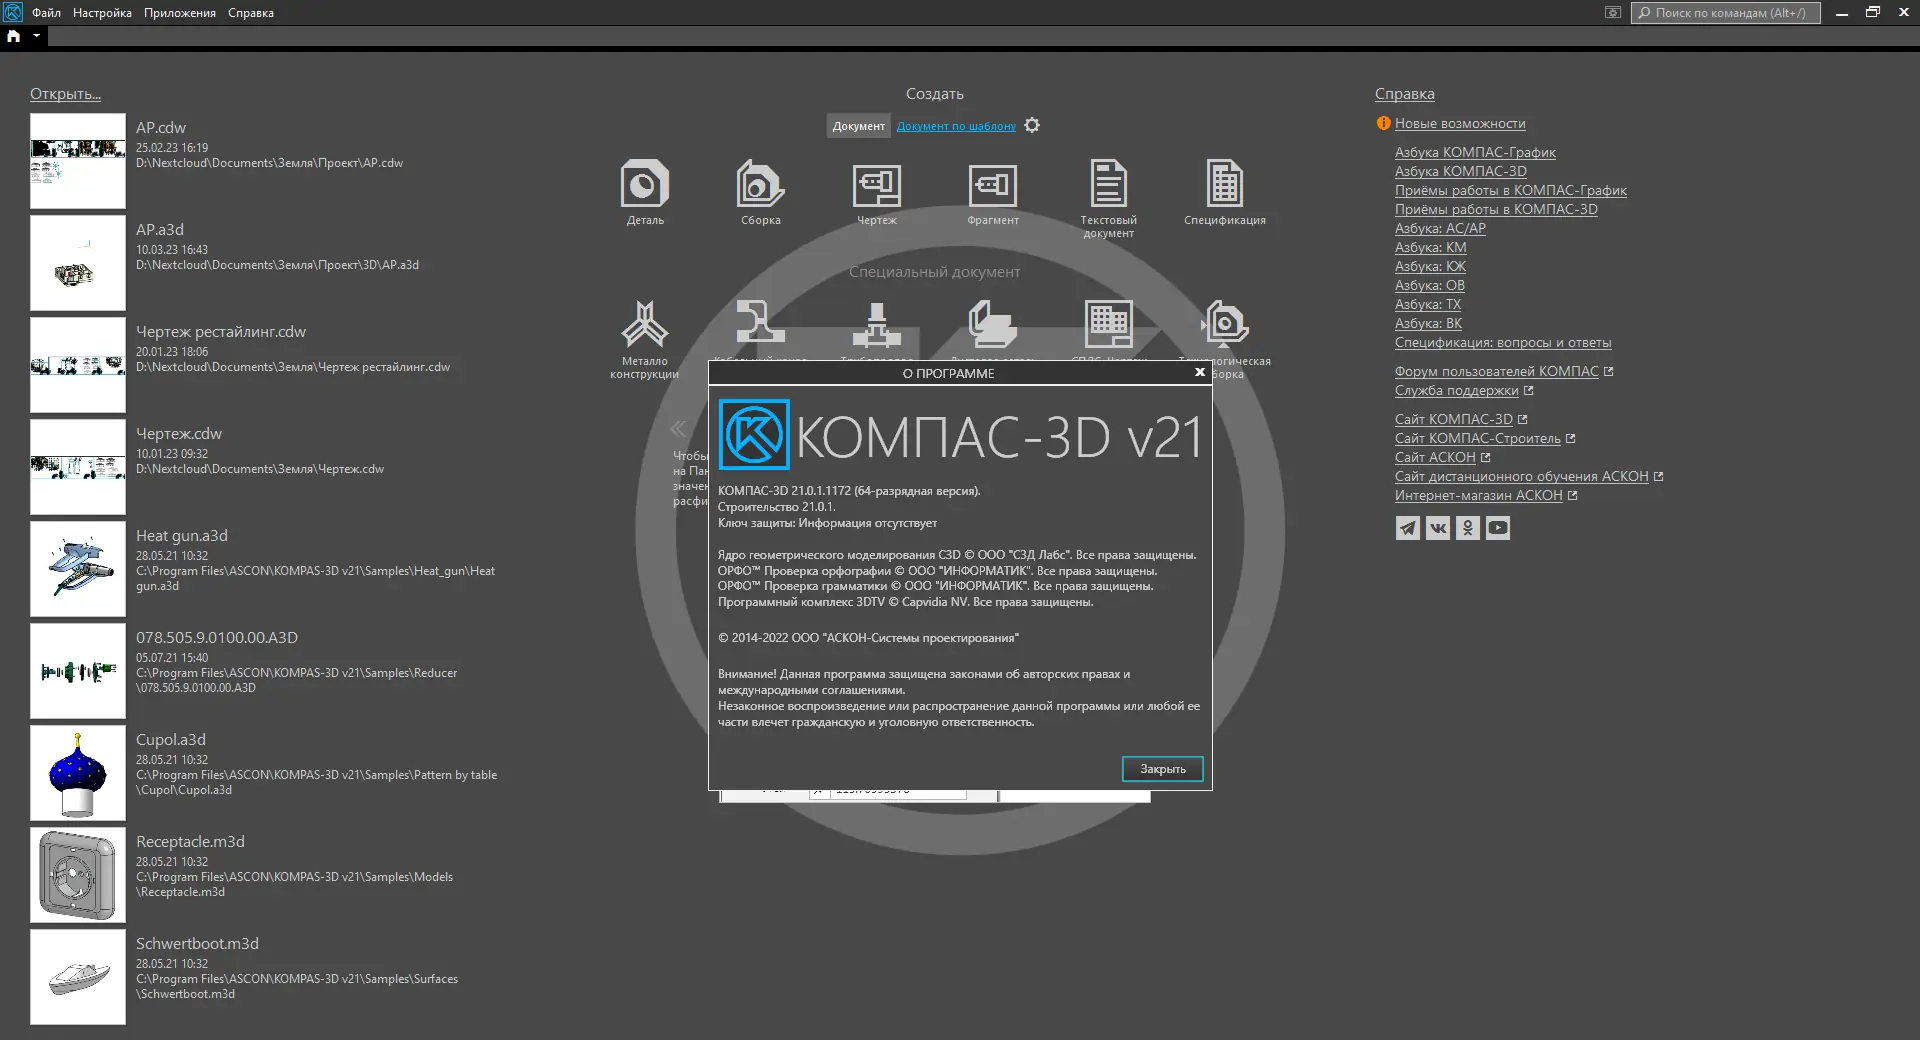Viewport: 1920px width, 1040px height.
Task: Click the pipeline (Трубопровод) special document icon
Action: (876, 324)
